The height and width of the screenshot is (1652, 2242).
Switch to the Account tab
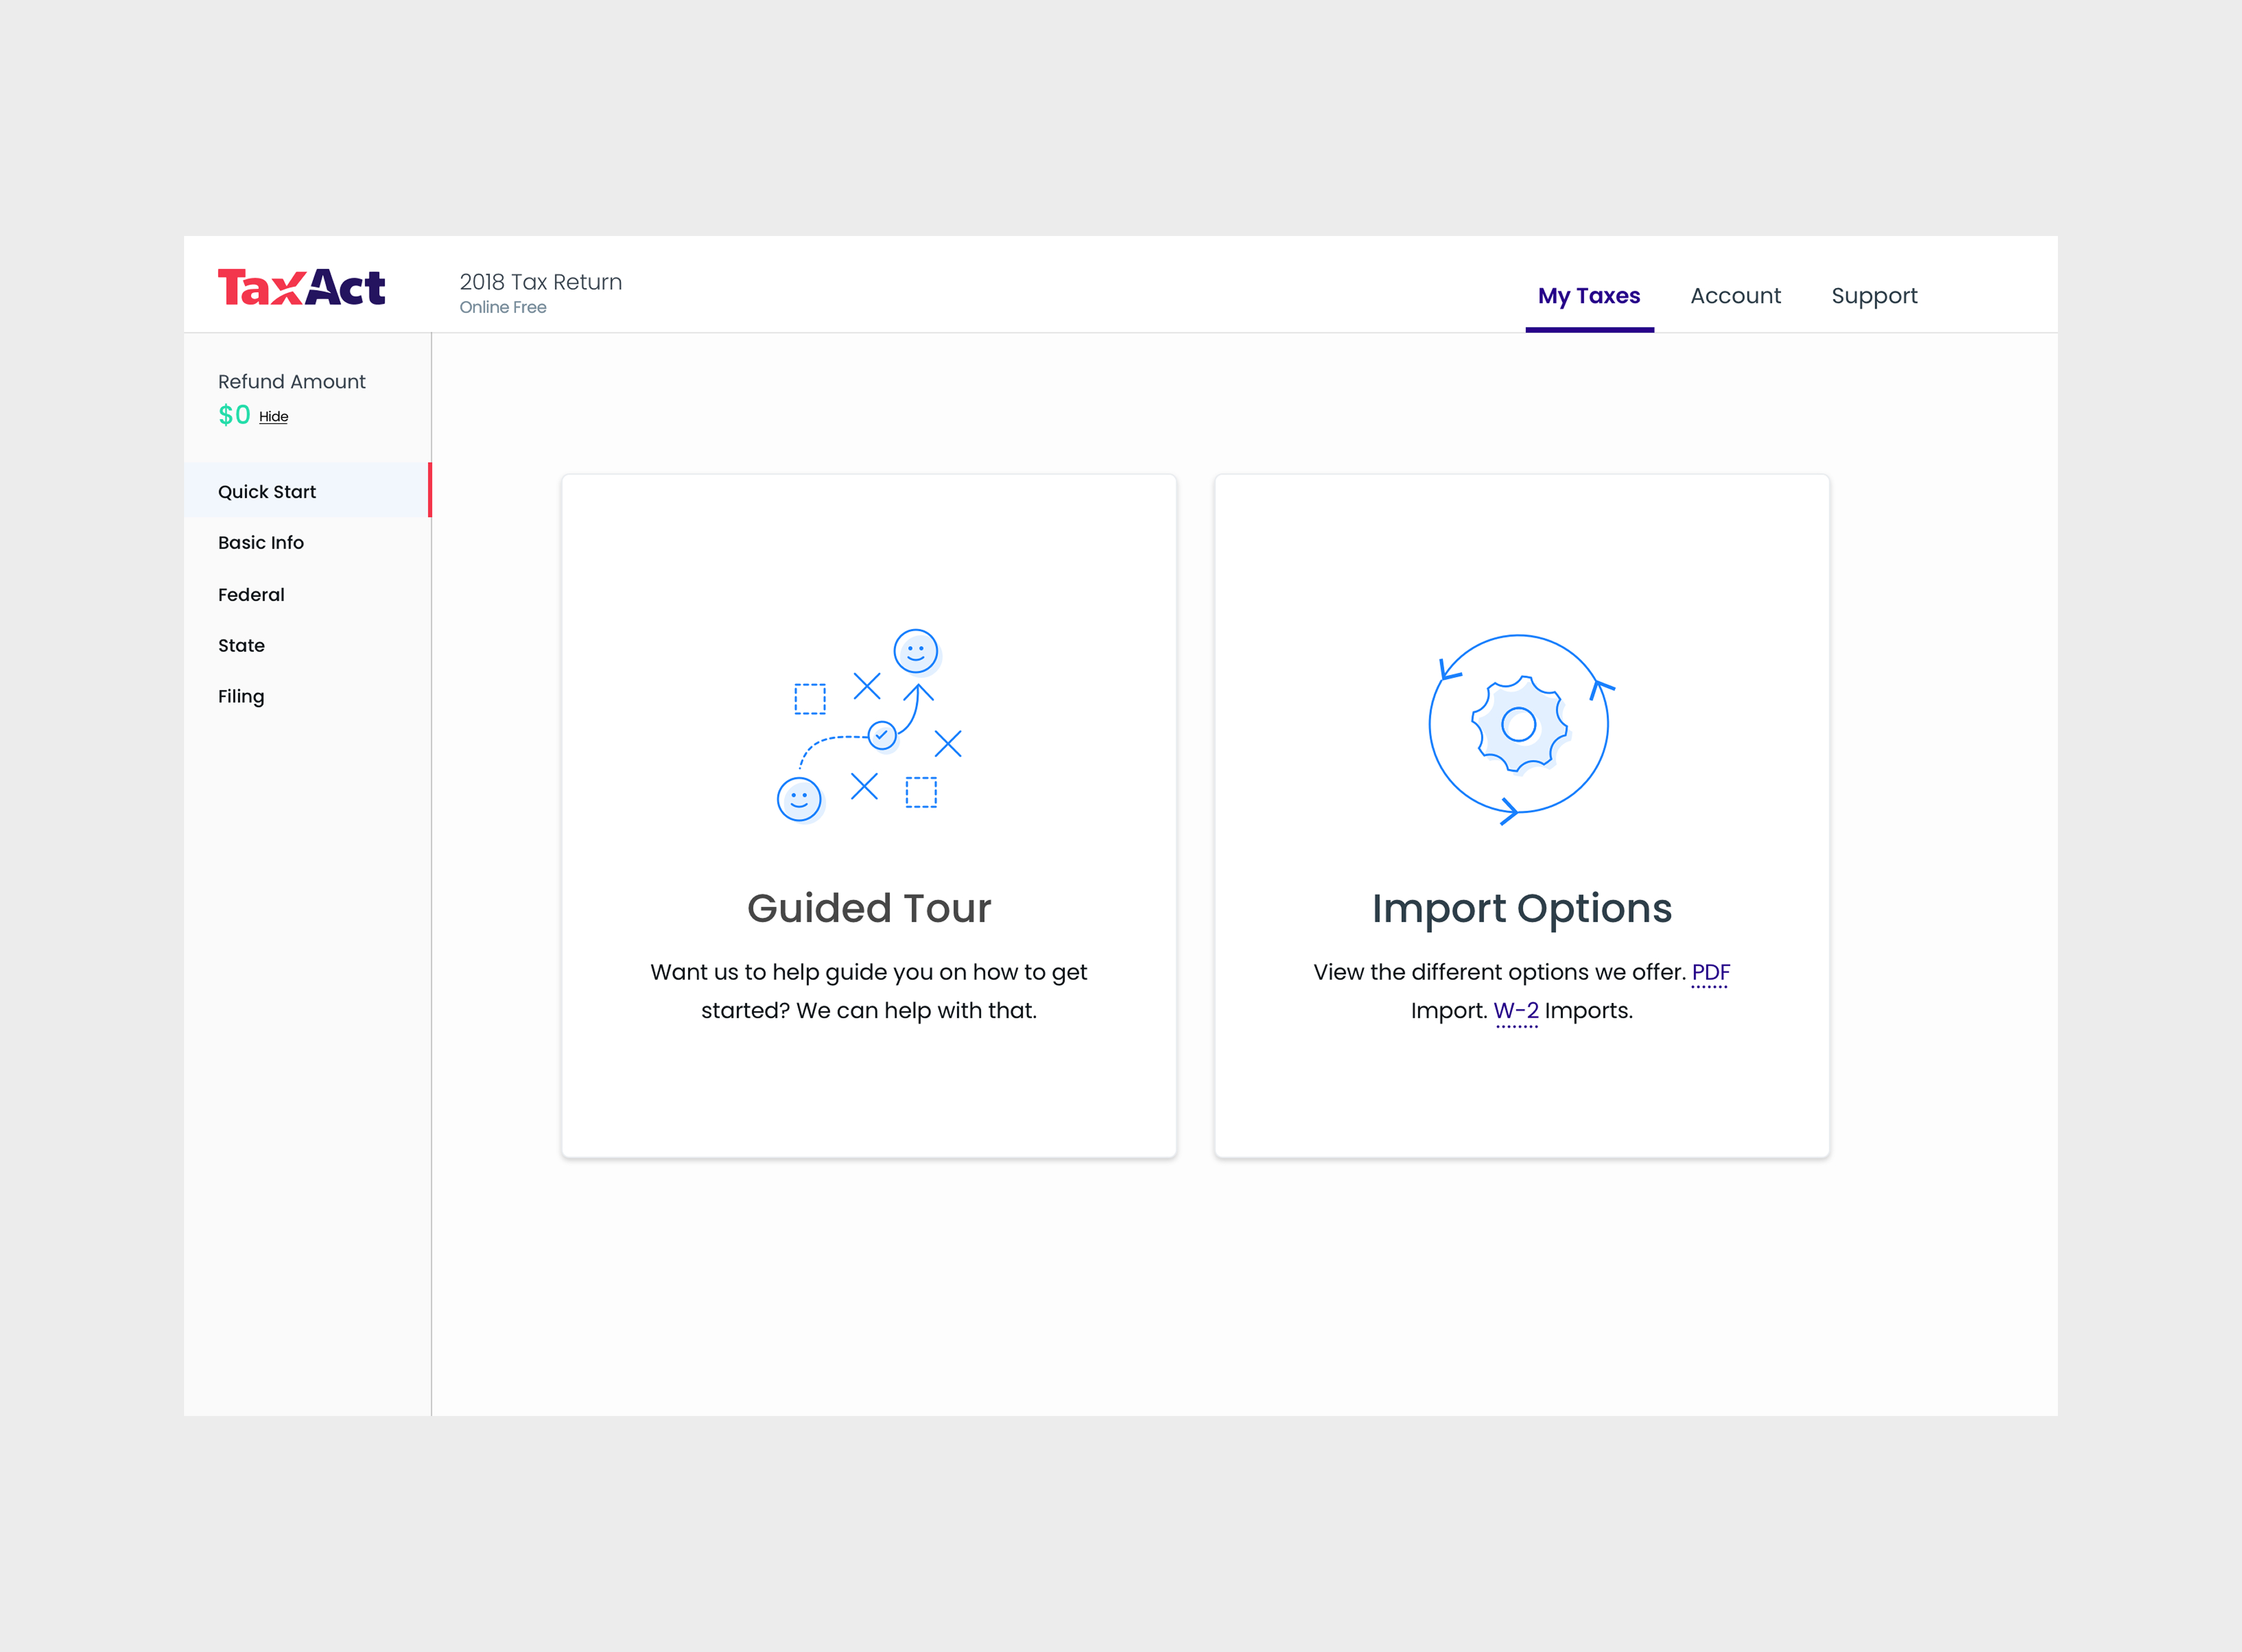point(1735,296)
